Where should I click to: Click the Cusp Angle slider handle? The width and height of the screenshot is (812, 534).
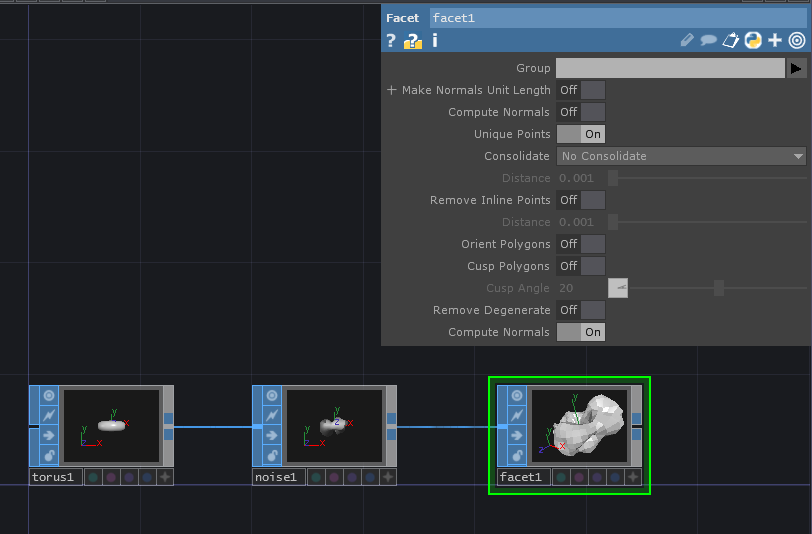point(718,288)
